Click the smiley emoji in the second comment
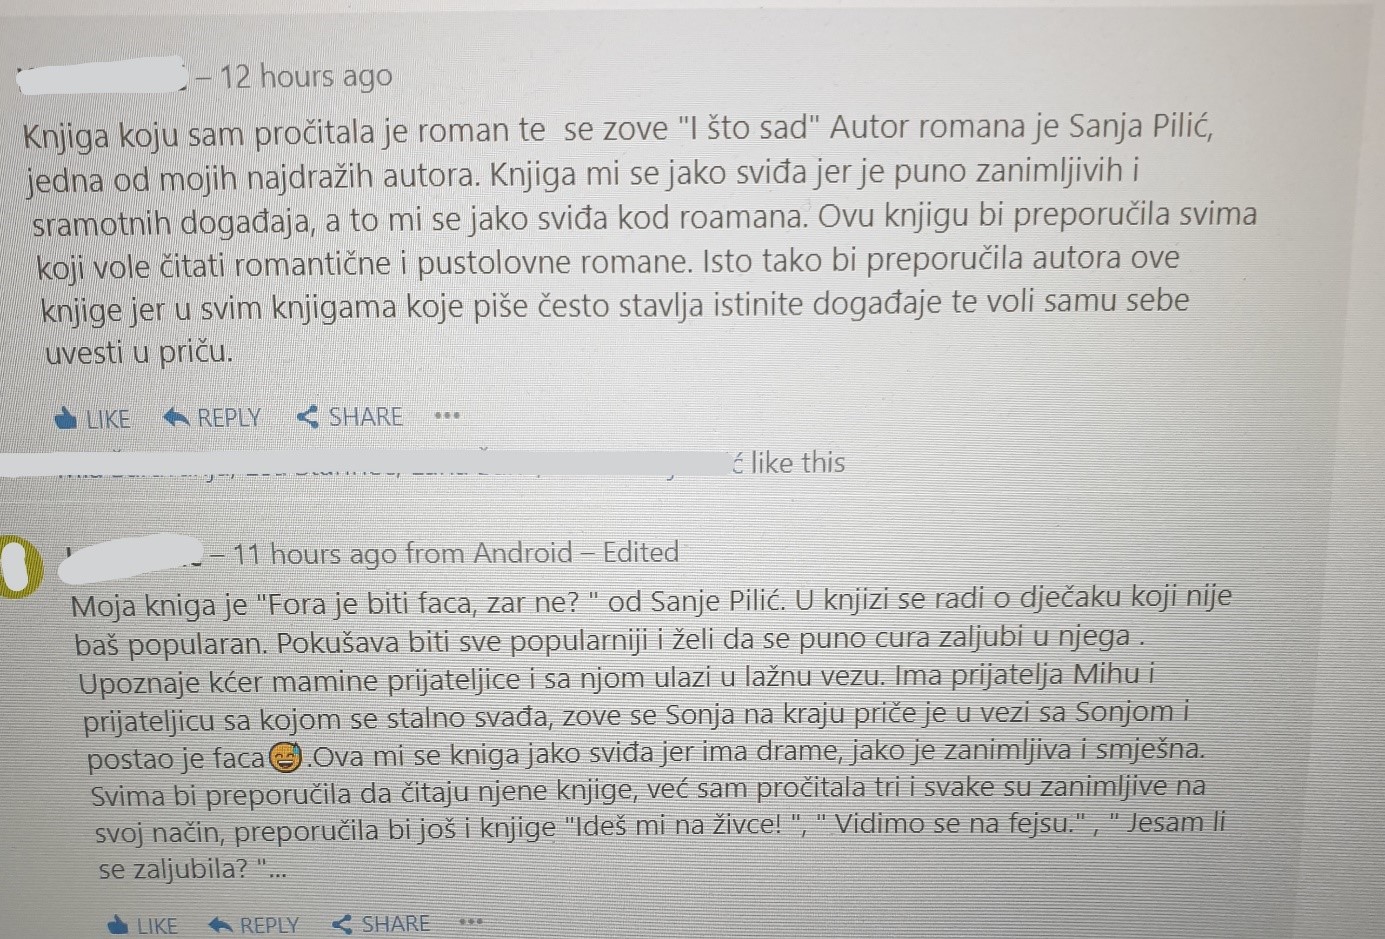The width and height of the screenshot is (1385, 939). tap(285, 759)
